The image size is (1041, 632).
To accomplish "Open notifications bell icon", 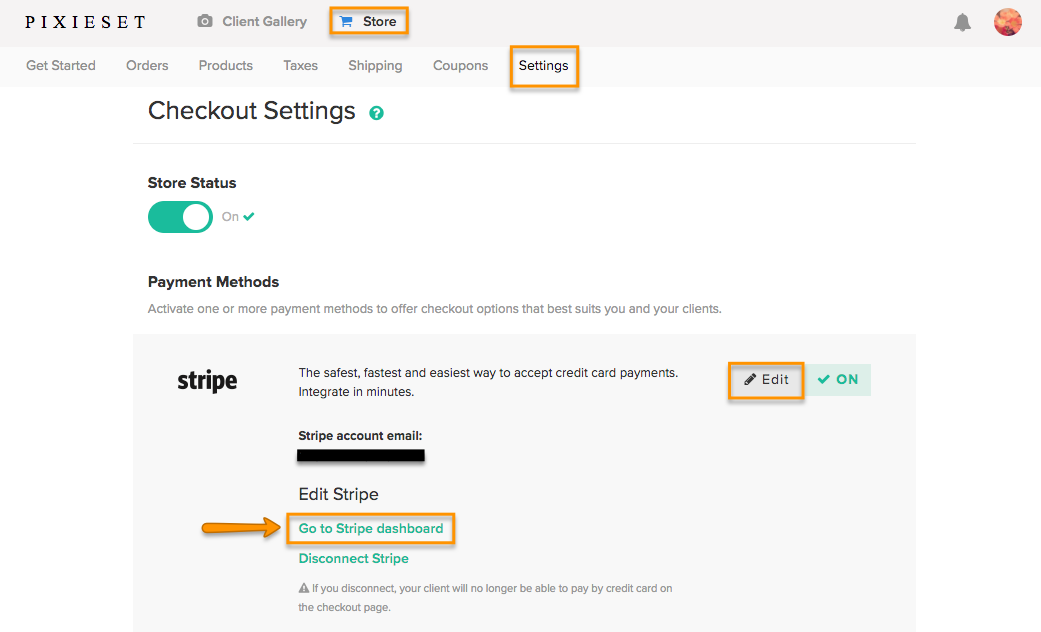I will pos(962,22).
